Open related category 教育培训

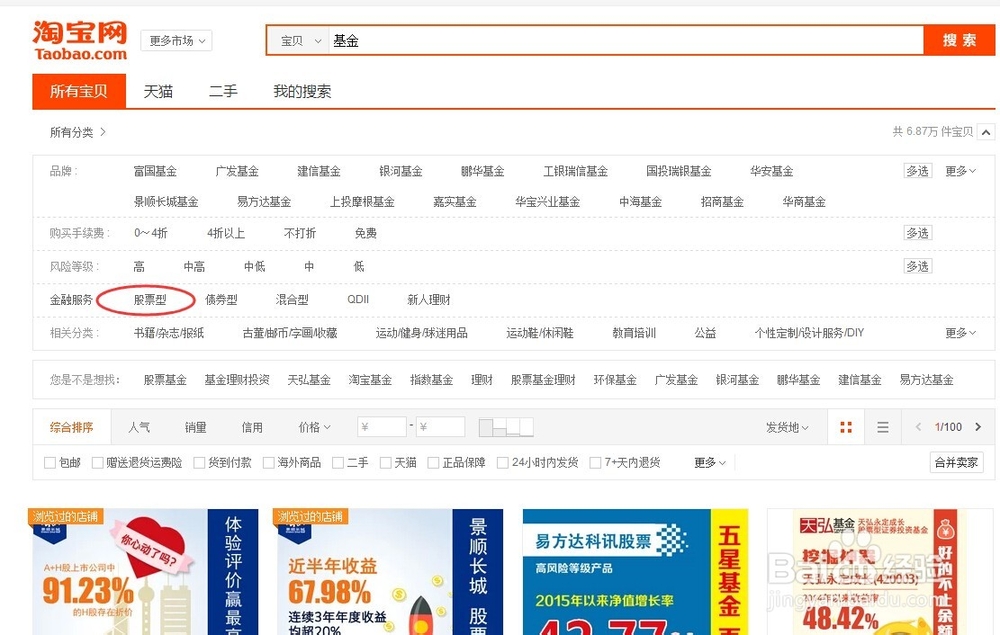coord(634,333)
